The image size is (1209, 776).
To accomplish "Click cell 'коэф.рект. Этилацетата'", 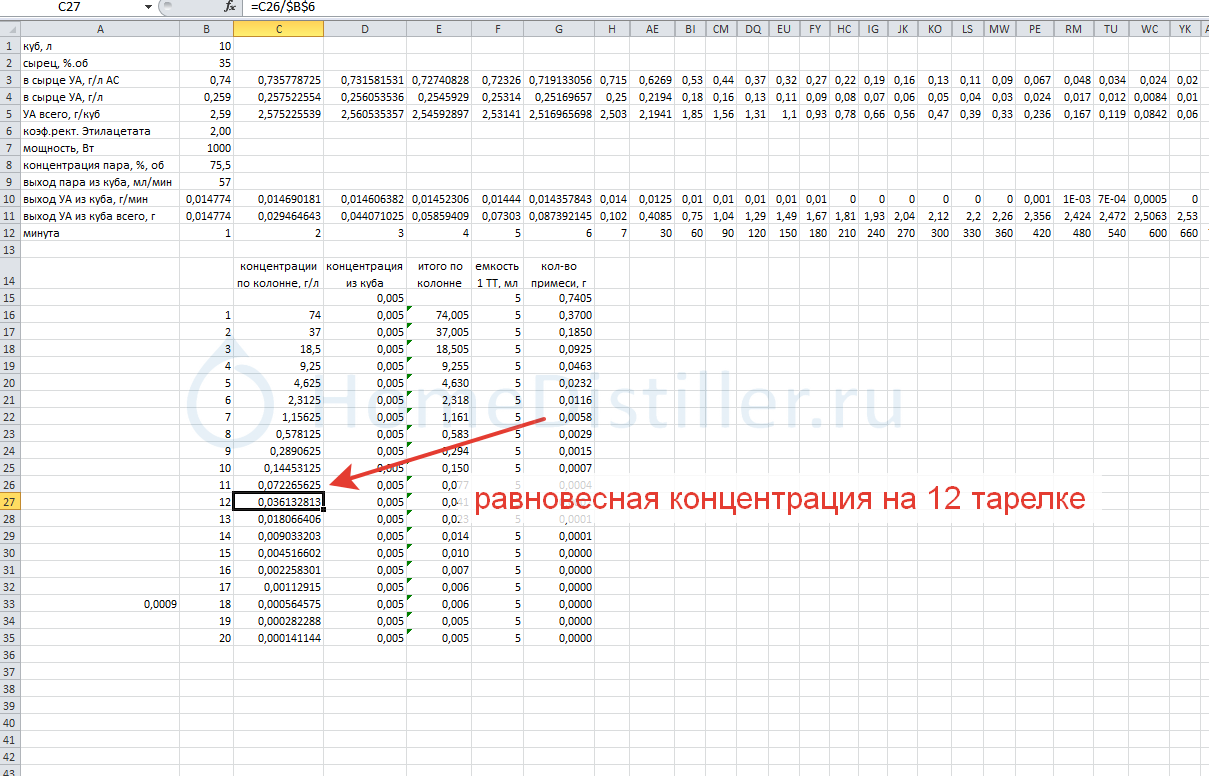I will point(99,131).
